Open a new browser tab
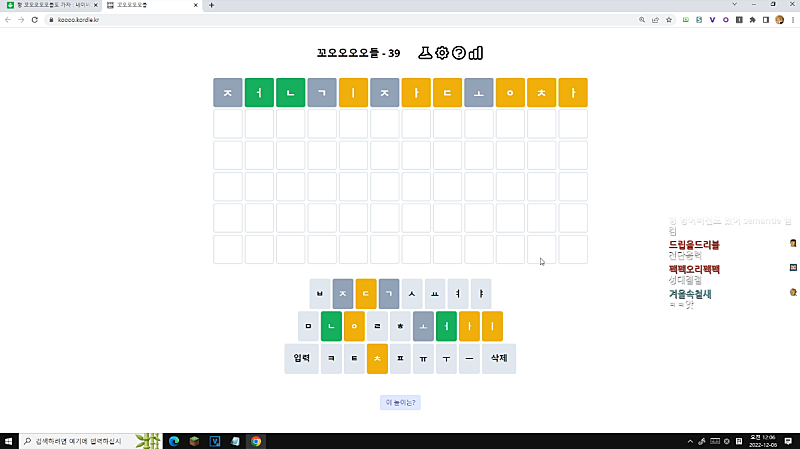Image resolution: width=800 pixels, height=449 pixels. pyautogui.click(x=211, y=5)
